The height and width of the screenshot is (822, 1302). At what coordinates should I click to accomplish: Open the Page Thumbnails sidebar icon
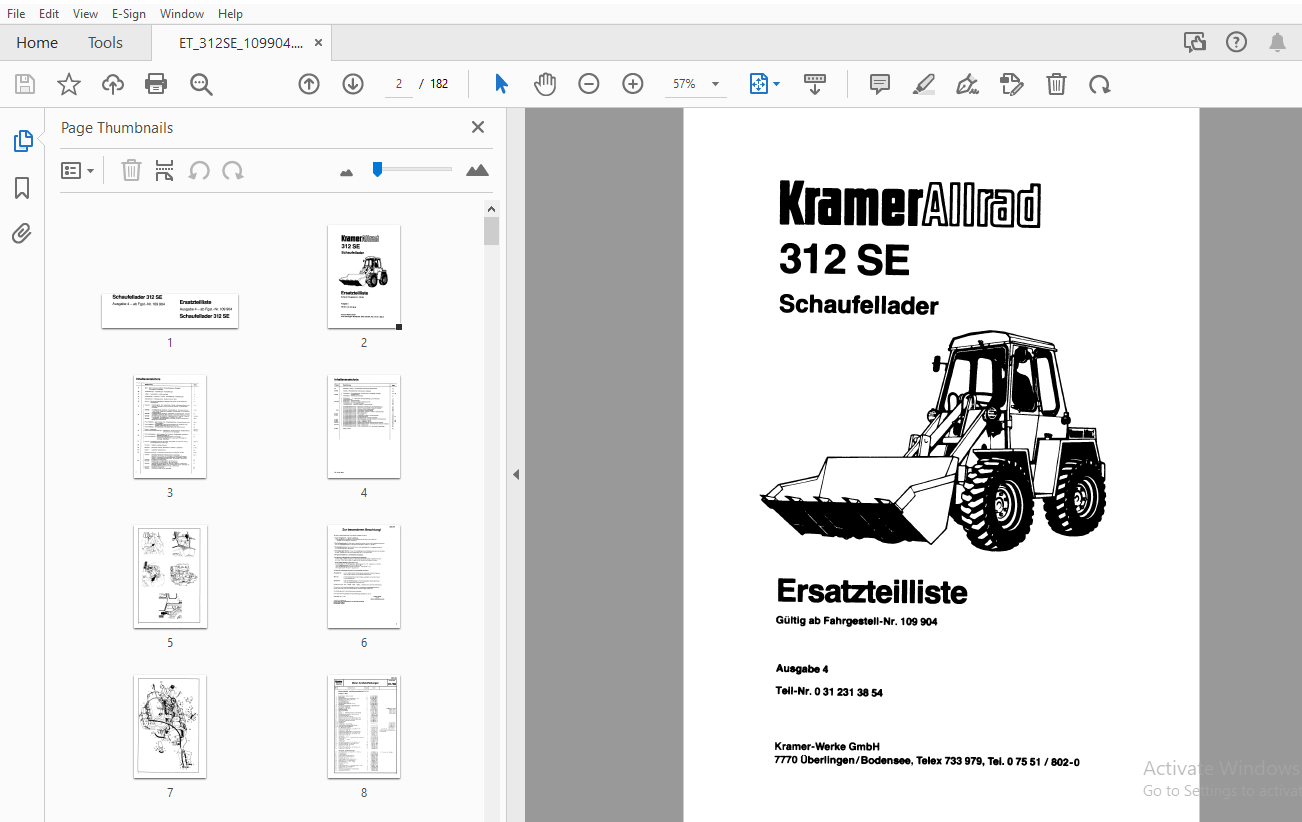click(22, 141)
